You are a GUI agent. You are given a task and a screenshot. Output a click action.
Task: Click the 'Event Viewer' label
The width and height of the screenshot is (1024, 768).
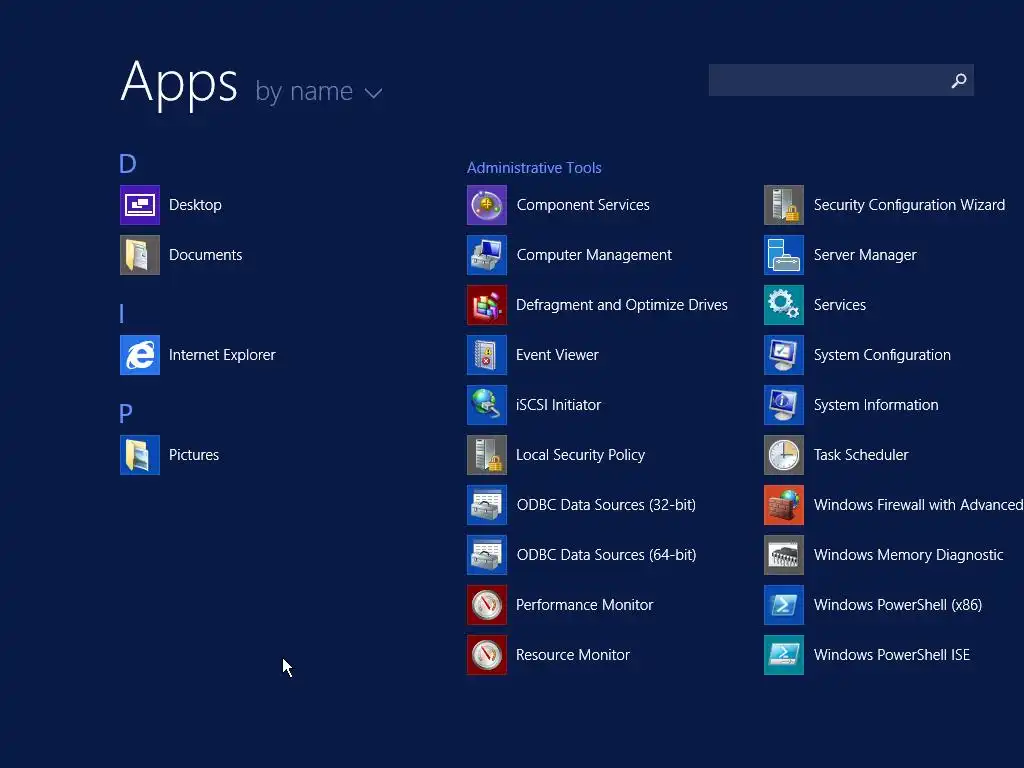click(557, 355)
